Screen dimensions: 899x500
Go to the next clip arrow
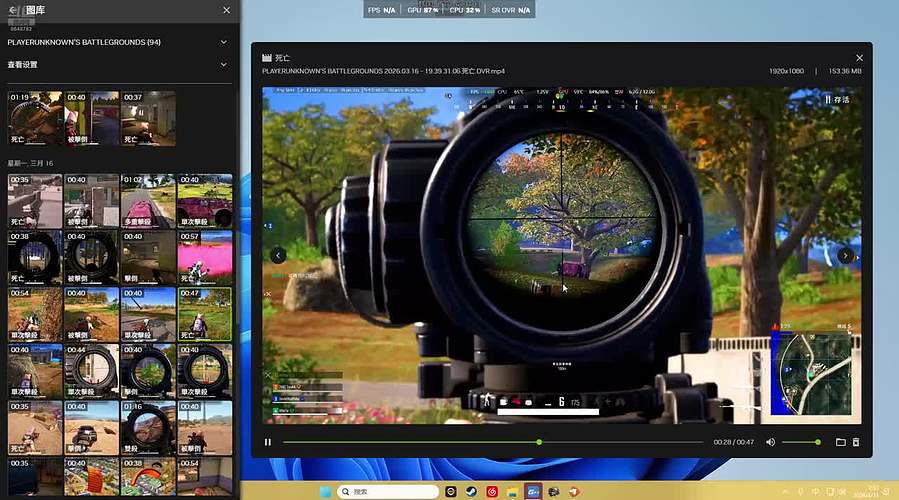[x=846, y=255]
